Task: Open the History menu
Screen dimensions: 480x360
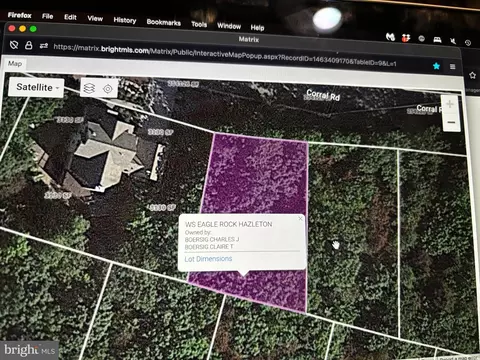Action: click(x=125, y=20)
